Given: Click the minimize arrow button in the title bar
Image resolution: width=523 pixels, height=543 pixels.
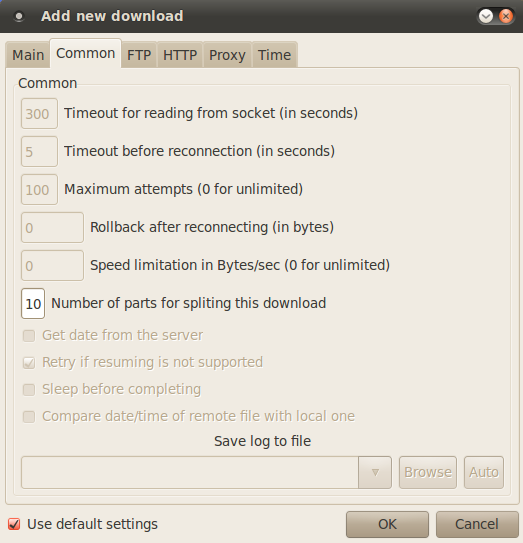Looking at the screenshot, I should [x=486, y=16].
